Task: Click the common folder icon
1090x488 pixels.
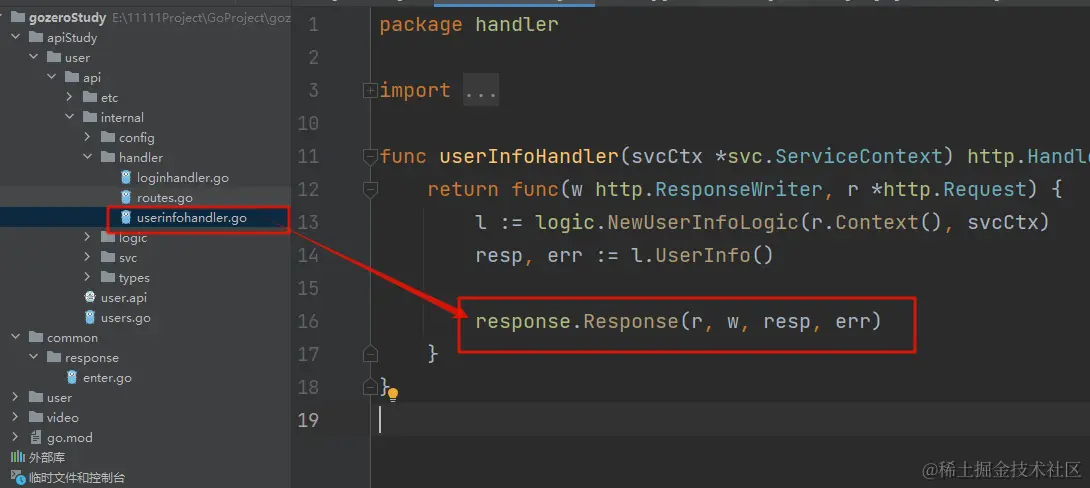Action: (36, 337)
